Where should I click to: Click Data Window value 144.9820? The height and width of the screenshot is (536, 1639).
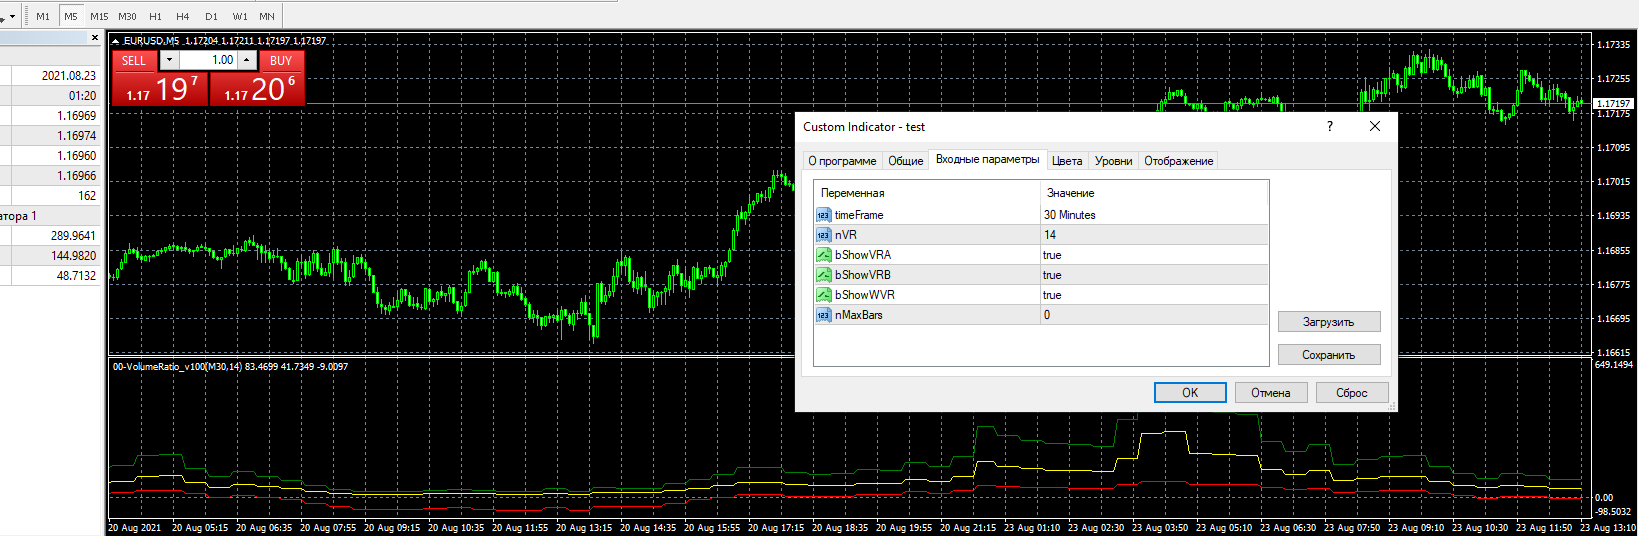(73, 256)
